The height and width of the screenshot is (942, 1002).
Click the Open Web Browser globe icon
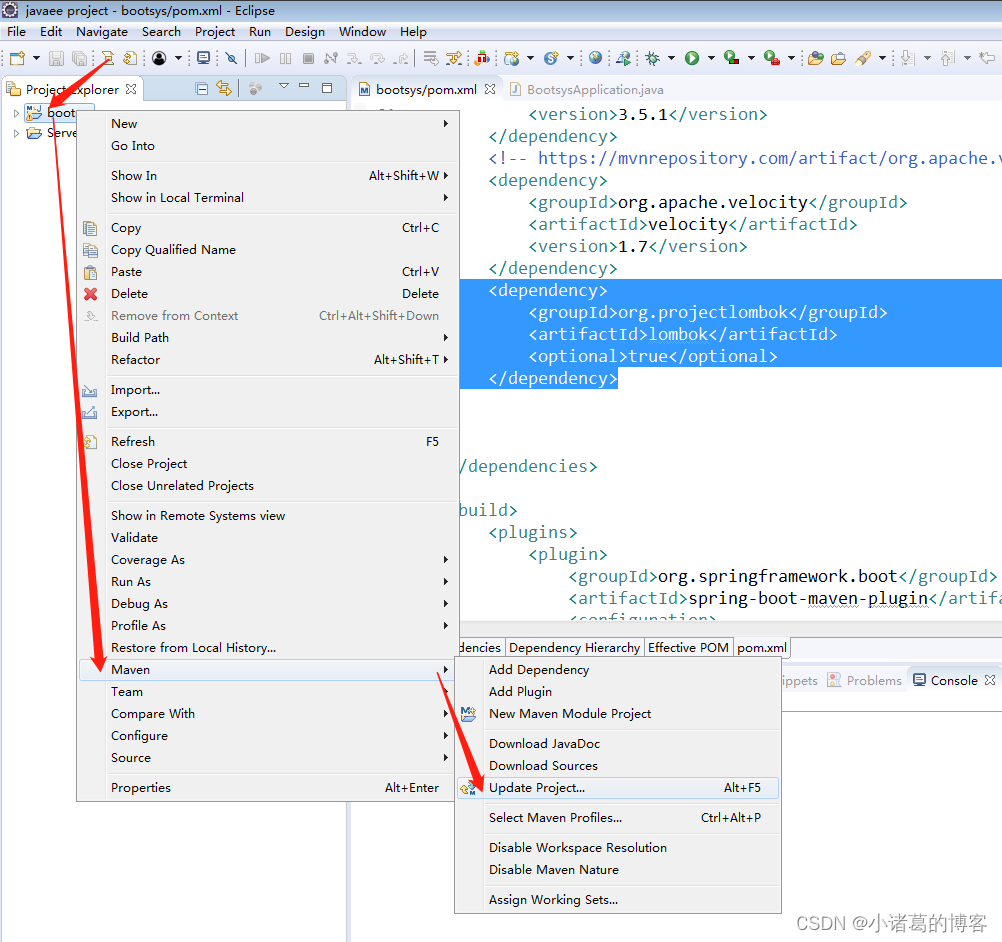[596, 58]
